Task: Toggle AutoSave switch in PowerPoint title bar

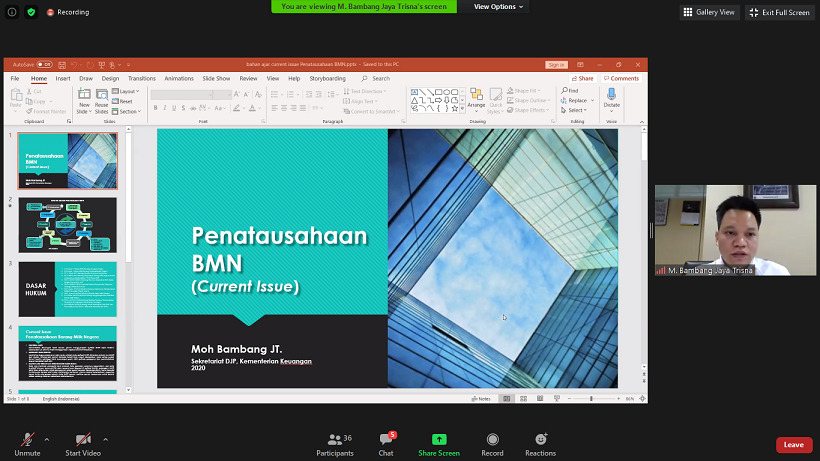Action: tap(44, 64)
